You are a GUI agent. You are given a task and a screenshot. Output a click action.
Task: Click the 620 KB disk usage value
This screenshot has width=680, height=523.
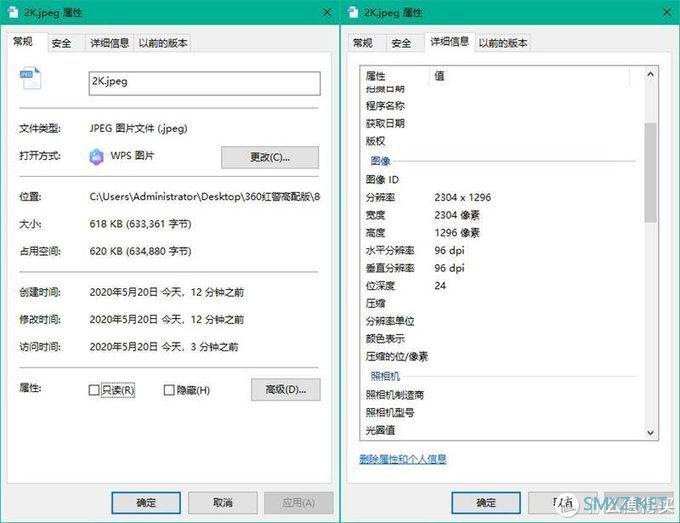point(140,251)
